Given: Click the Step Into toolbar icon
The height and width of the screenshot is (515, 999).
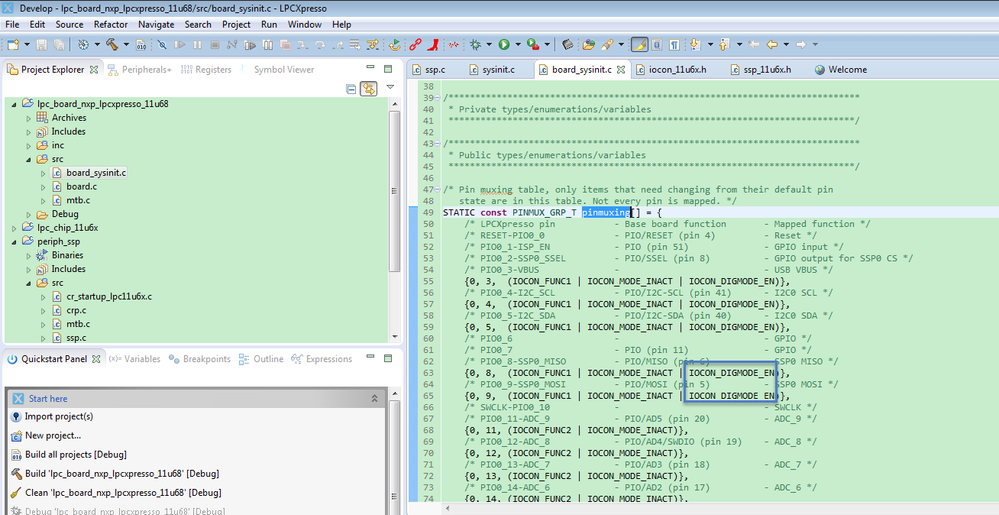Looking at the screenshot, I should point(303,45).
